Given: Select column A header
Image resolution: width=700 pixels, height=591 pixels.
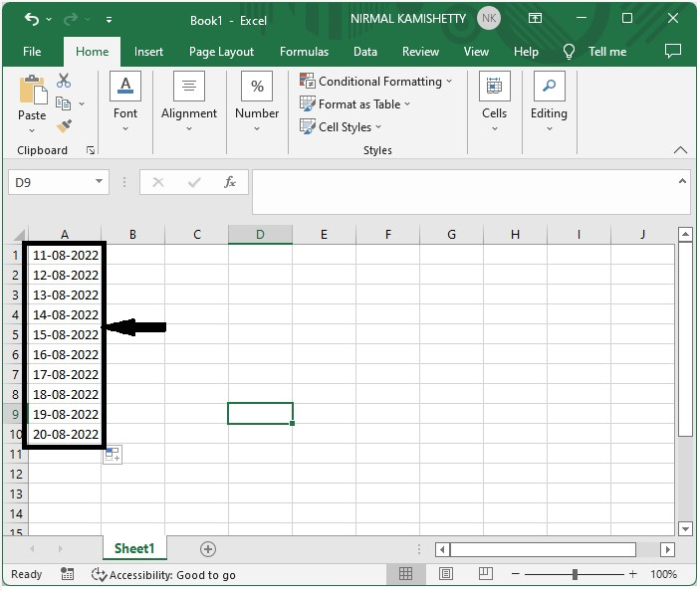Looking at the screenshot, I should click(x=65, y=235).
